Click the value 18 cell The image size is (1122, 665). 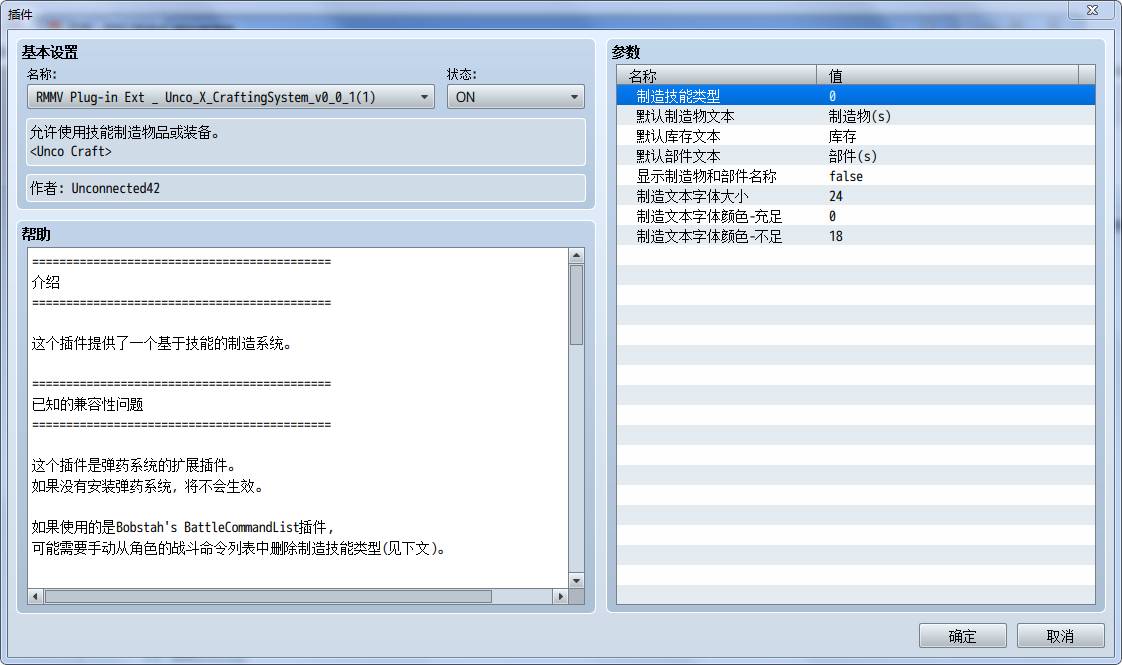[836, 236]
